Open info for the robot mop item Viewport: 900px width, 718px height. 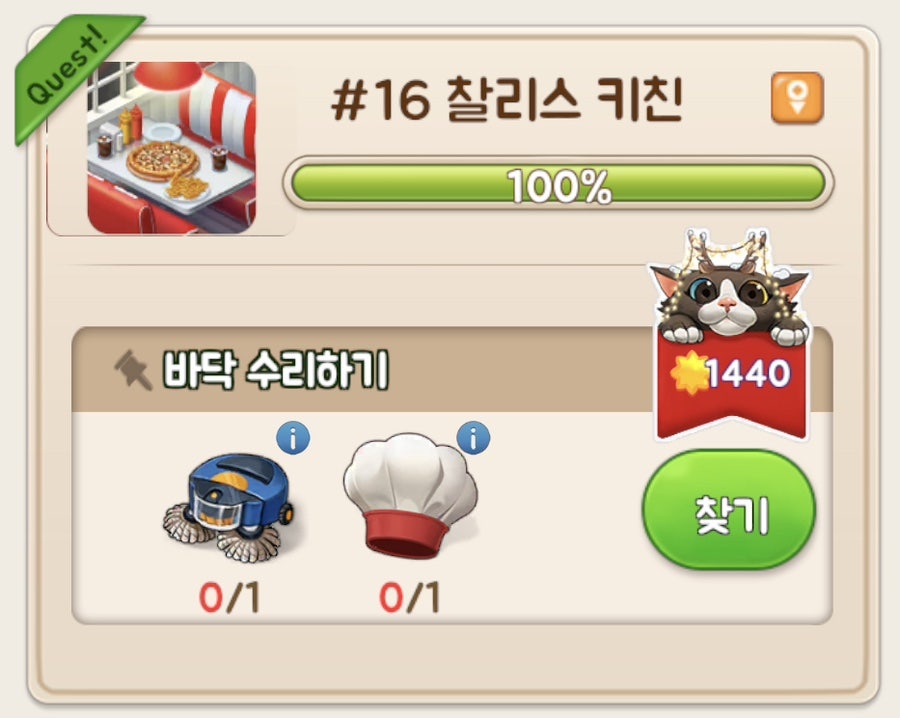tap(293, 438)
